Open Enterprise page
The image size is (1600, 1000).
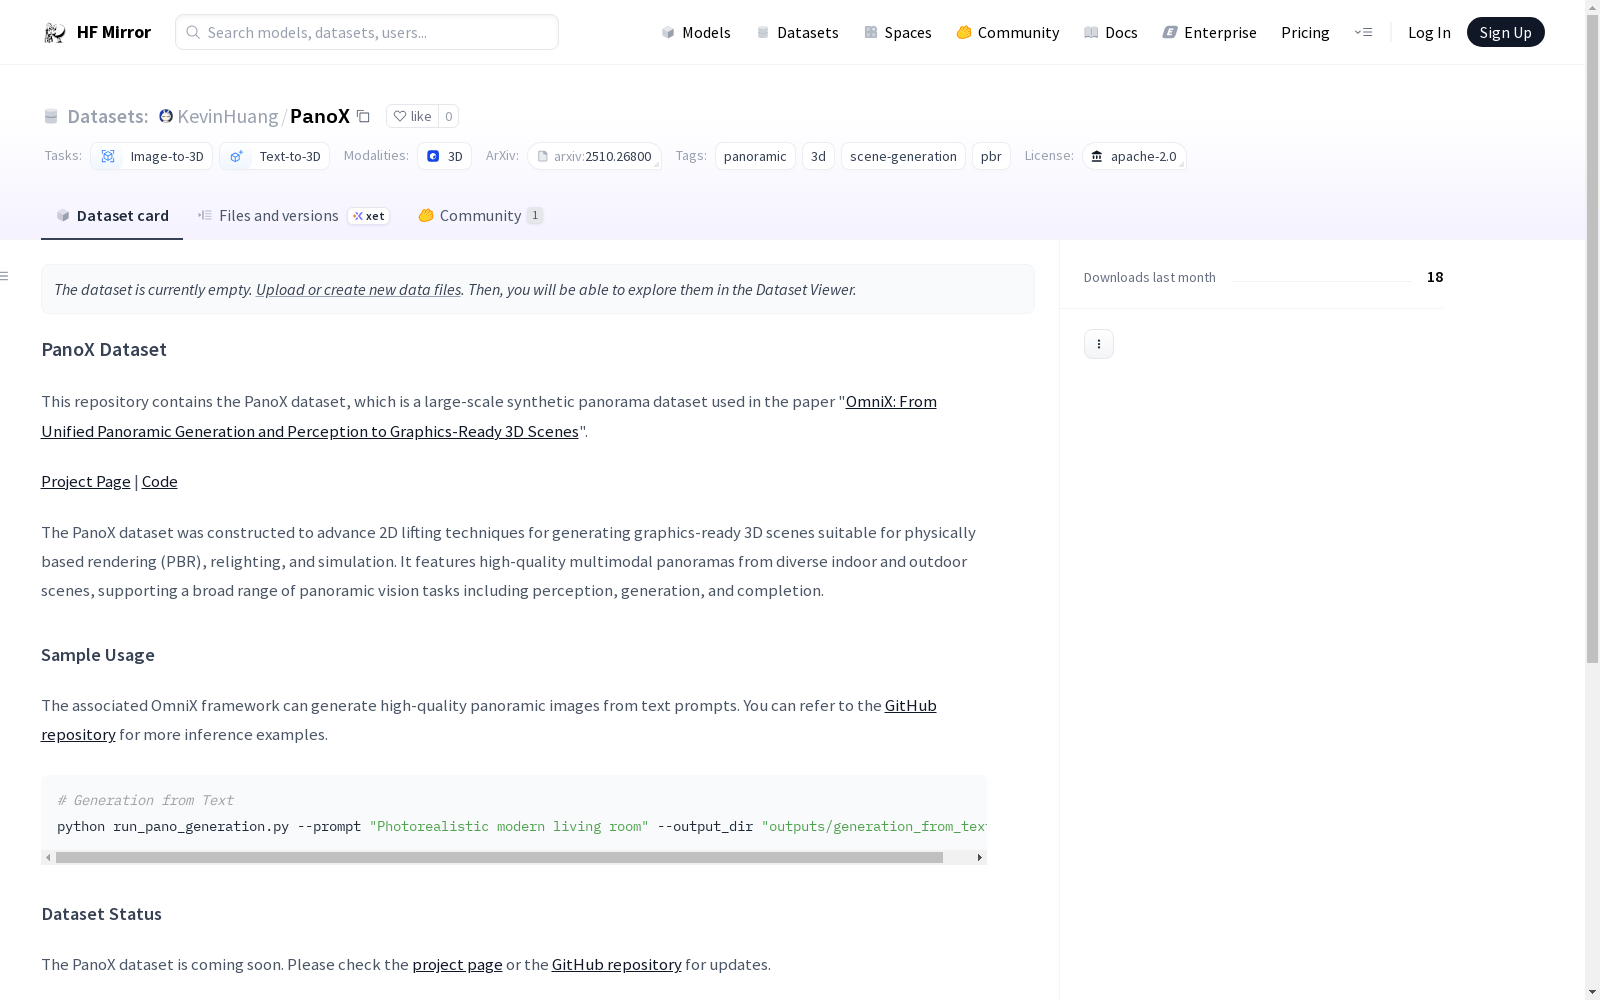(1210, 33)
